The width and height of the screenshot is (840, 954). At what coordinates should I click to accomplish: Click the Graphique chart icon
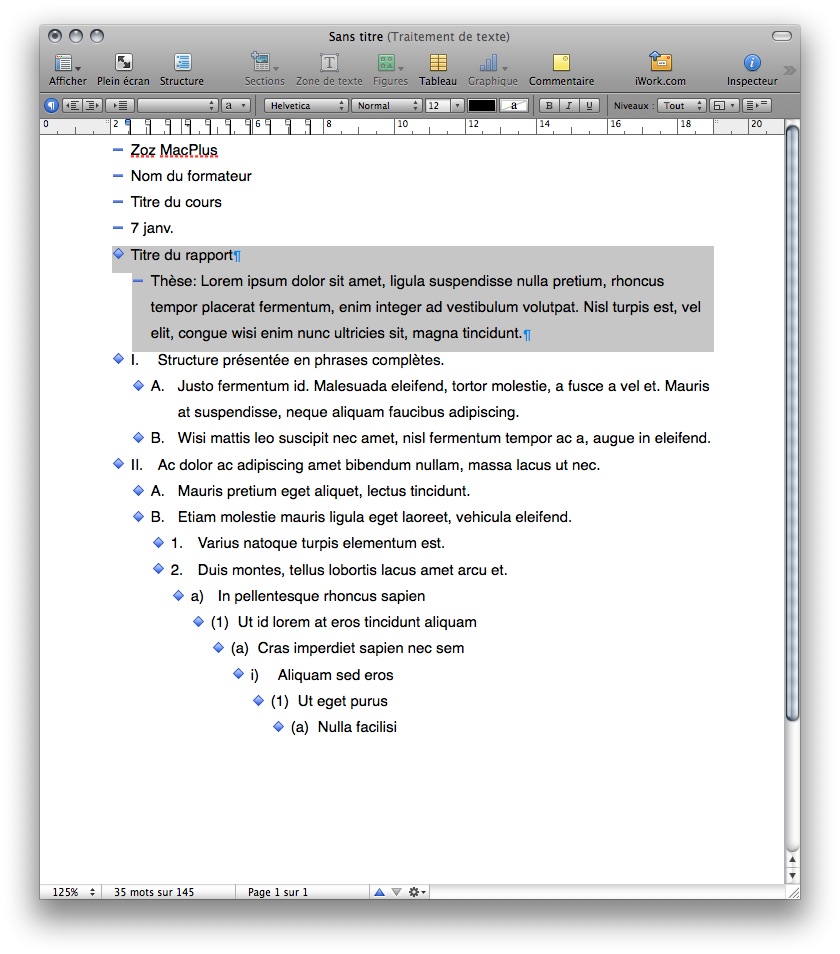coord(491,62)
